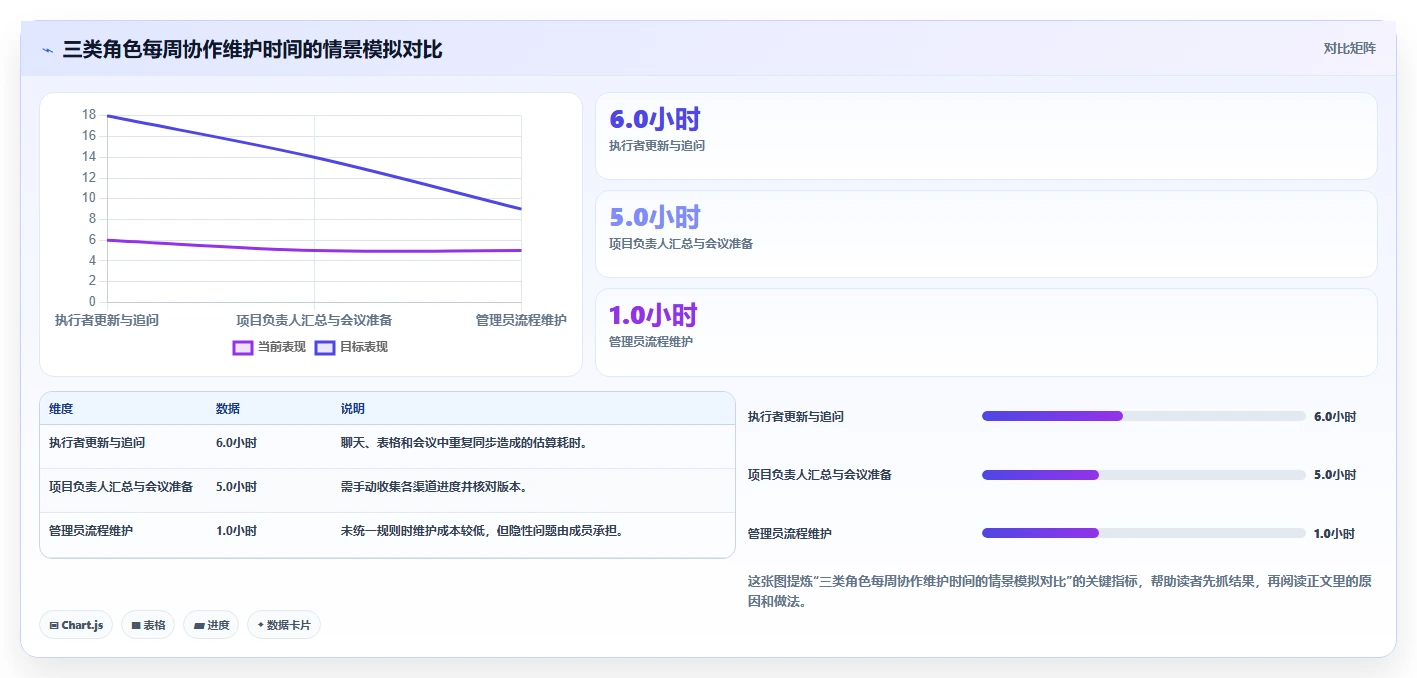Screen dimensions: 1417x678
Task: Click the 项目负责人汇总与会议准备 progress bar
Action: tap(1144, 475)
